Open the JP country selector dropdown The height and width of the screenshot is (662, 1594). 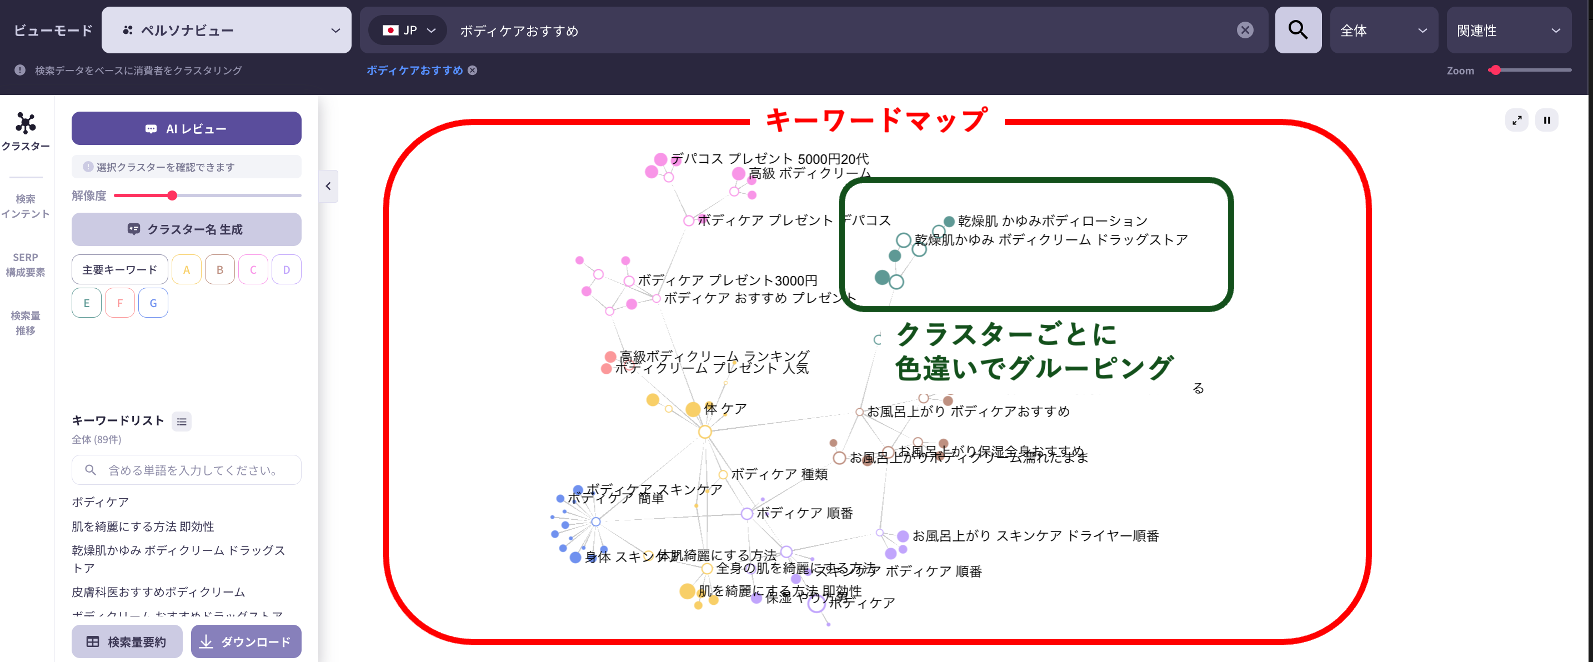coord(408,30)
